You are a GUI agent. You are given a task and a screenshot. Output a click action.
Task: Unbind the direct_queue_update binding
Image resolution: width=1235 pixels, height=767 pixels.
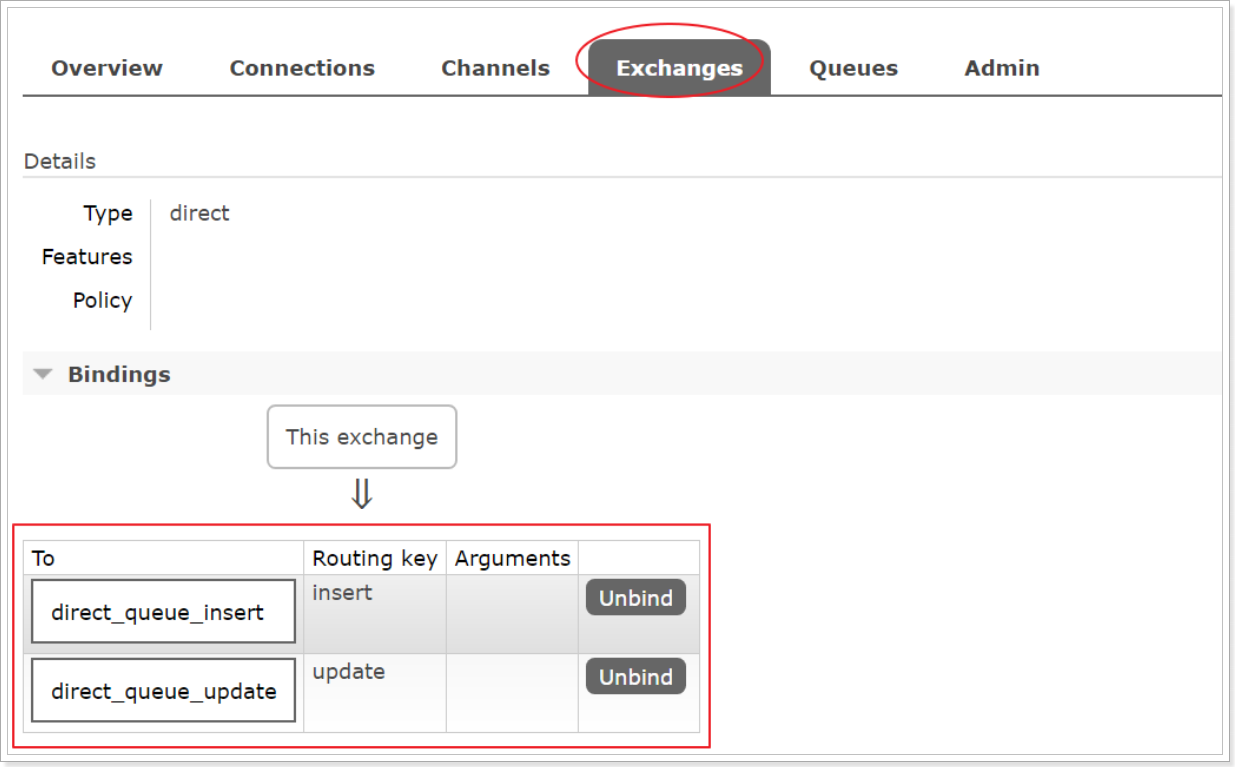[636, 677]
